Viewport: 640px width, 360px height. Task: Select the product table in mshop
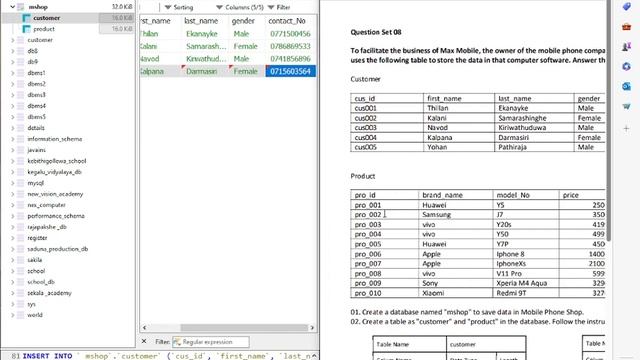point(44,29)
